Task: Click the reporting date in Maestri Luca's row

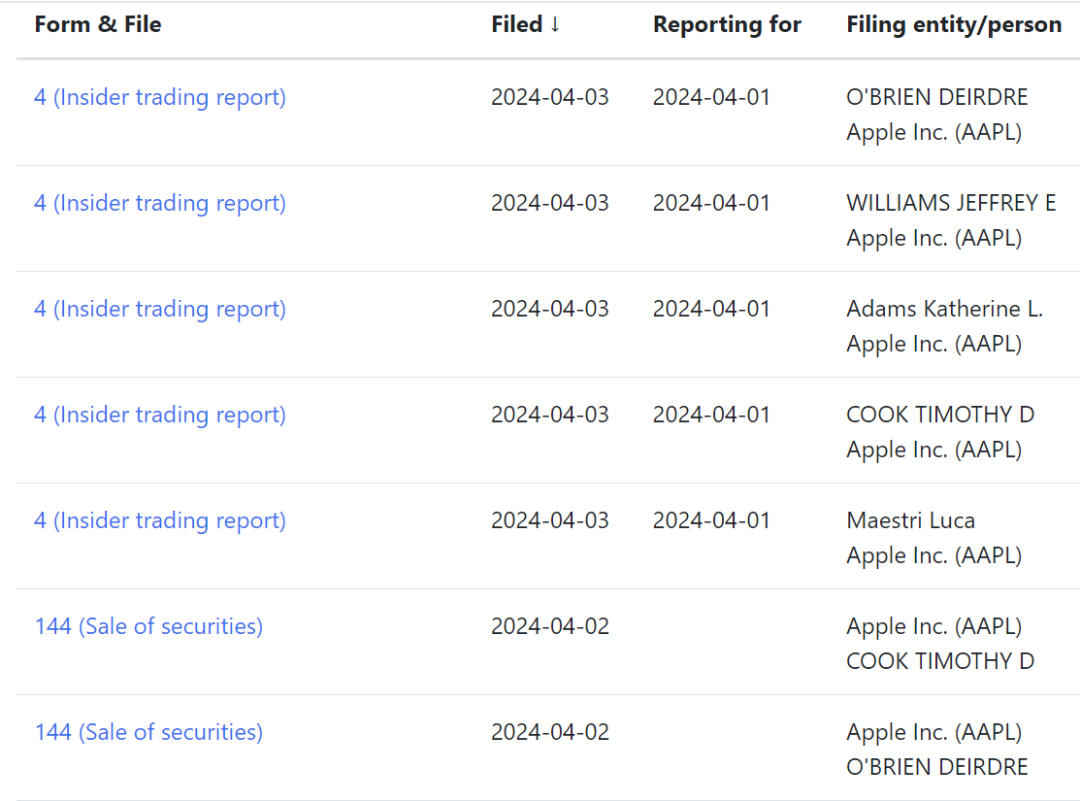Action: click(x=712, y=521)
